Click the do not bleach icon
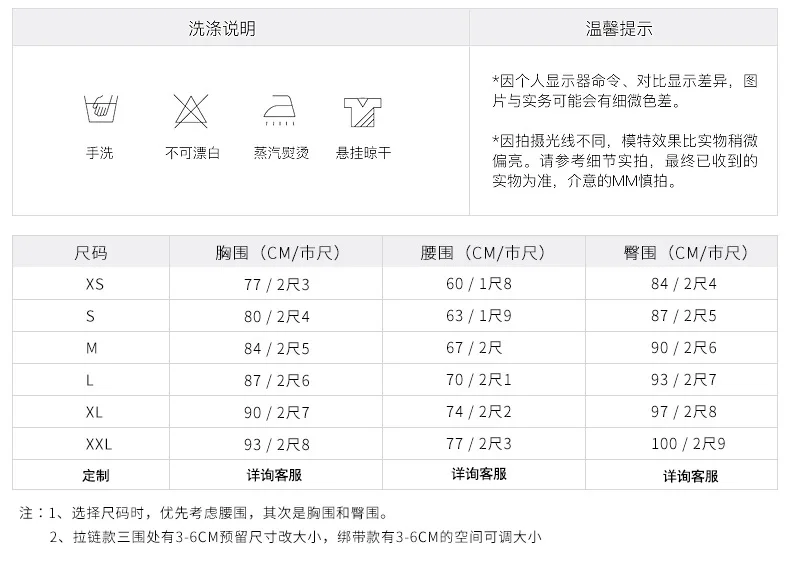This screenshot has height=578, width=790. point(191,110)
